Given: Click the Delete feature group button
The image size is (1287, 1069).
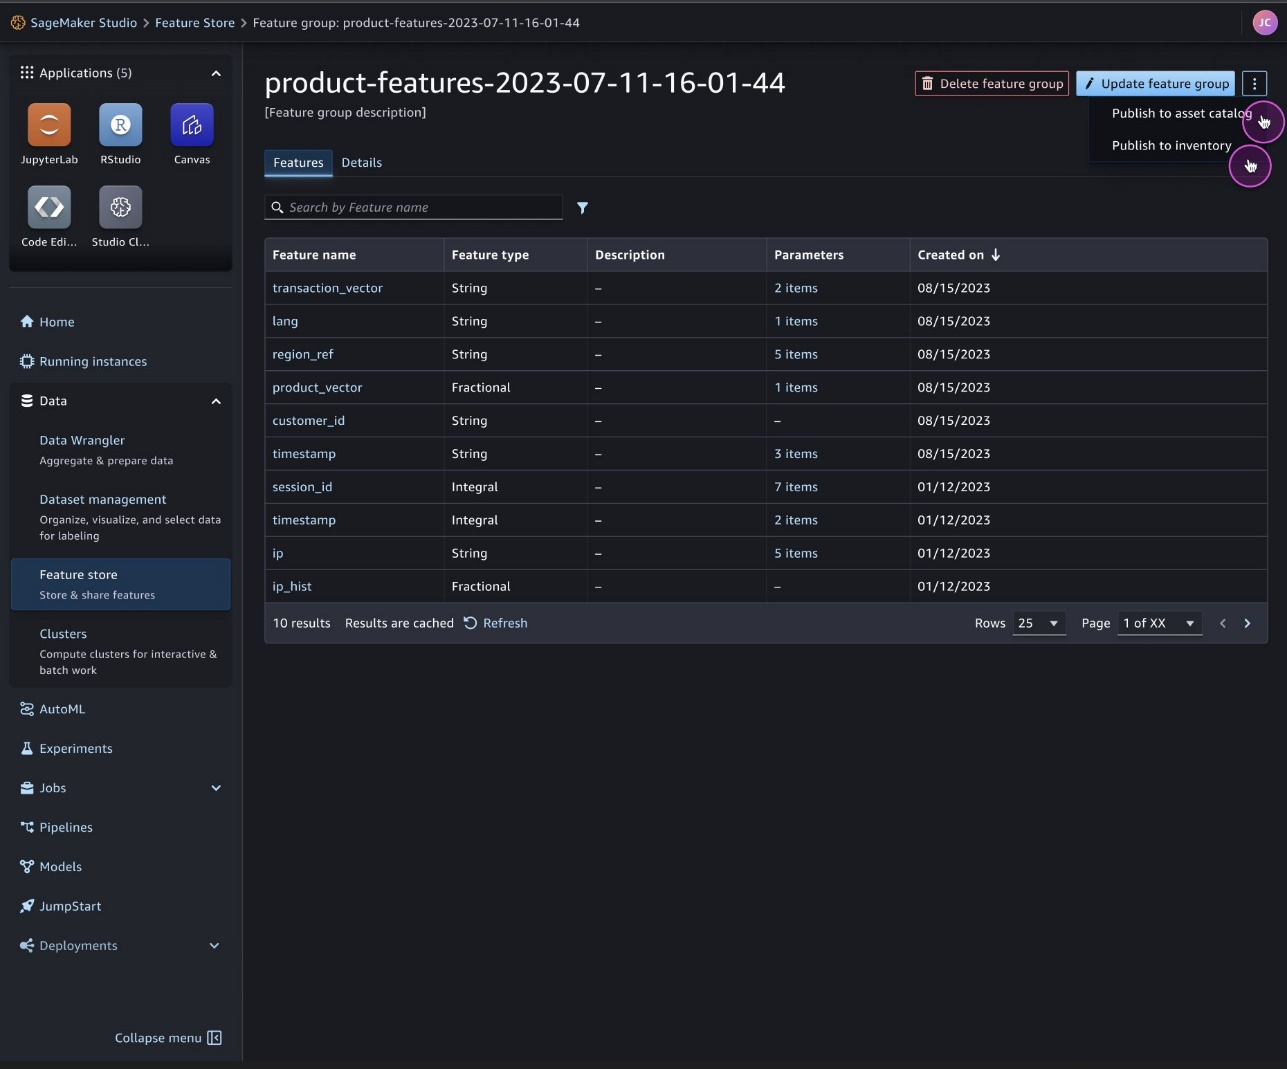Looking at the screenshot, I should point(991,84).
